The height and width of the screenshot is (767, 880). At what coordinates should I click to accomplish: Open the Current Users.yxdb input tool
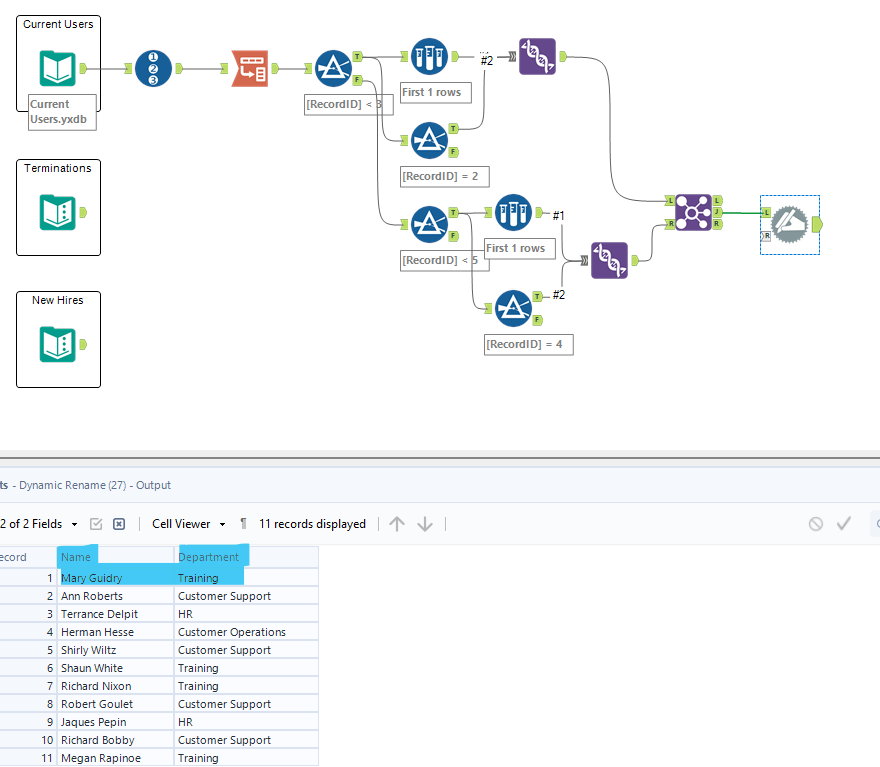pos(57,70)
